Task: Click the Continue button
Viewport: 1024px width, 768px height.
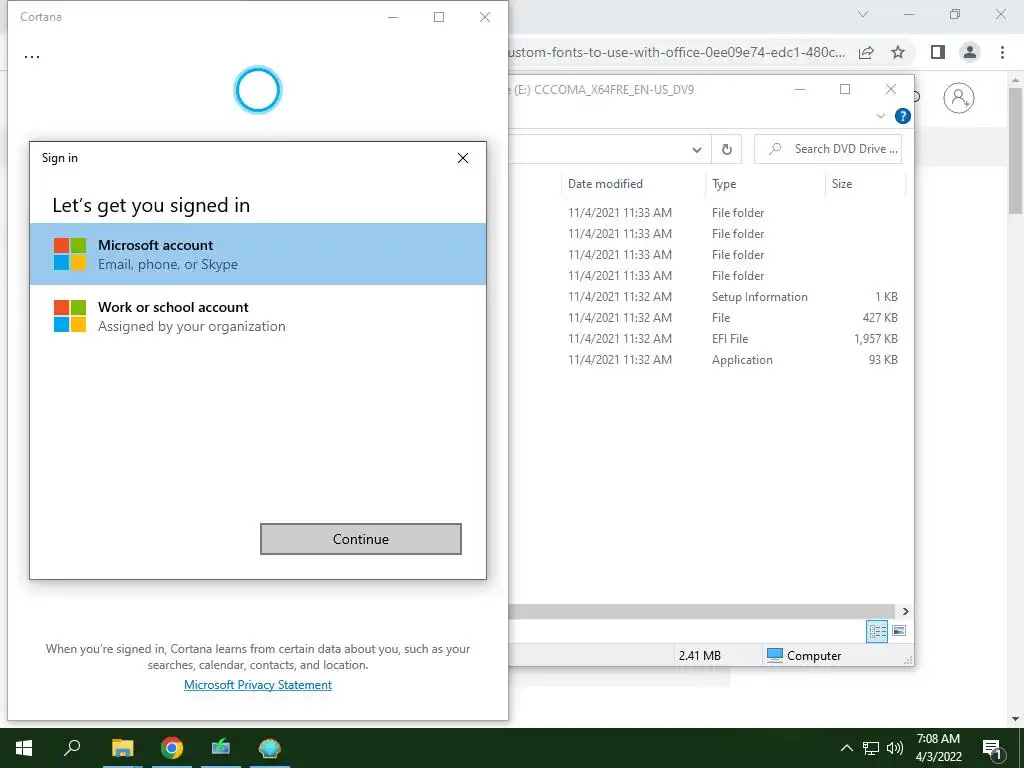Action: tap(360, 539)
